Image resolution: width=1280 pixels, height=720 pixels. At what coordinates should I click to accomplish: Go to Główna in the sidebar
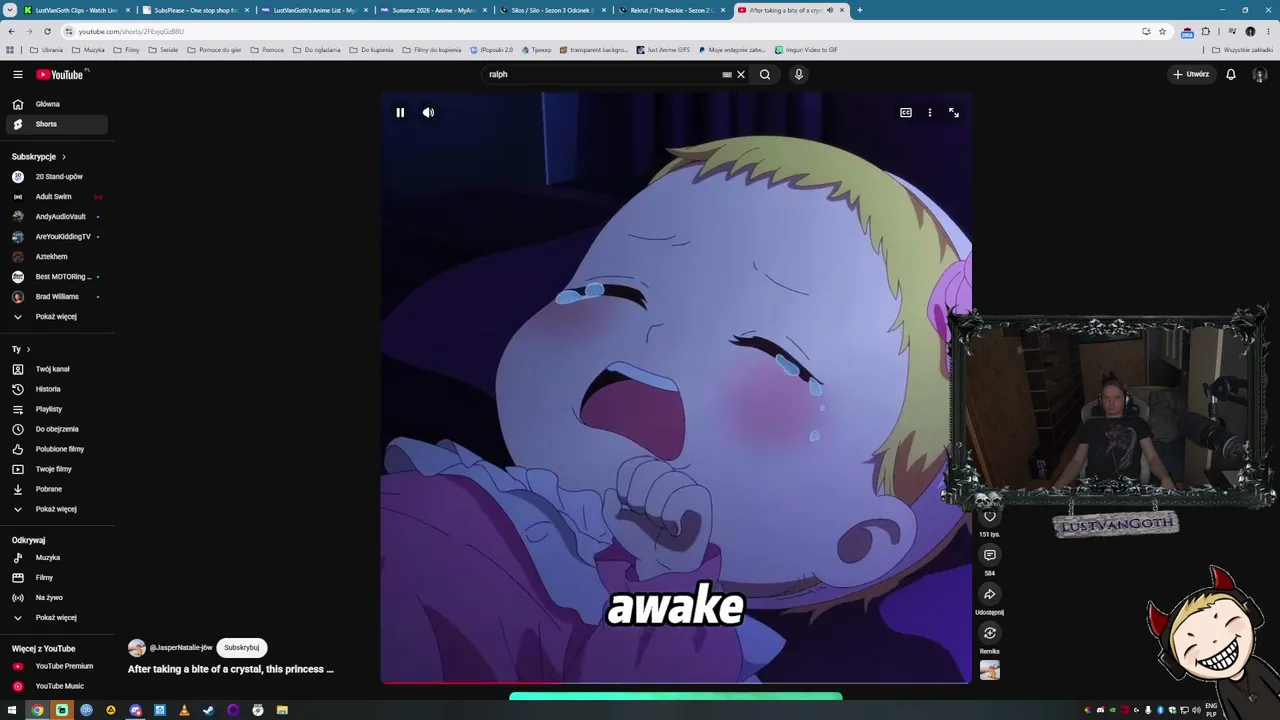pyautogui.click(x=56, y=104)
